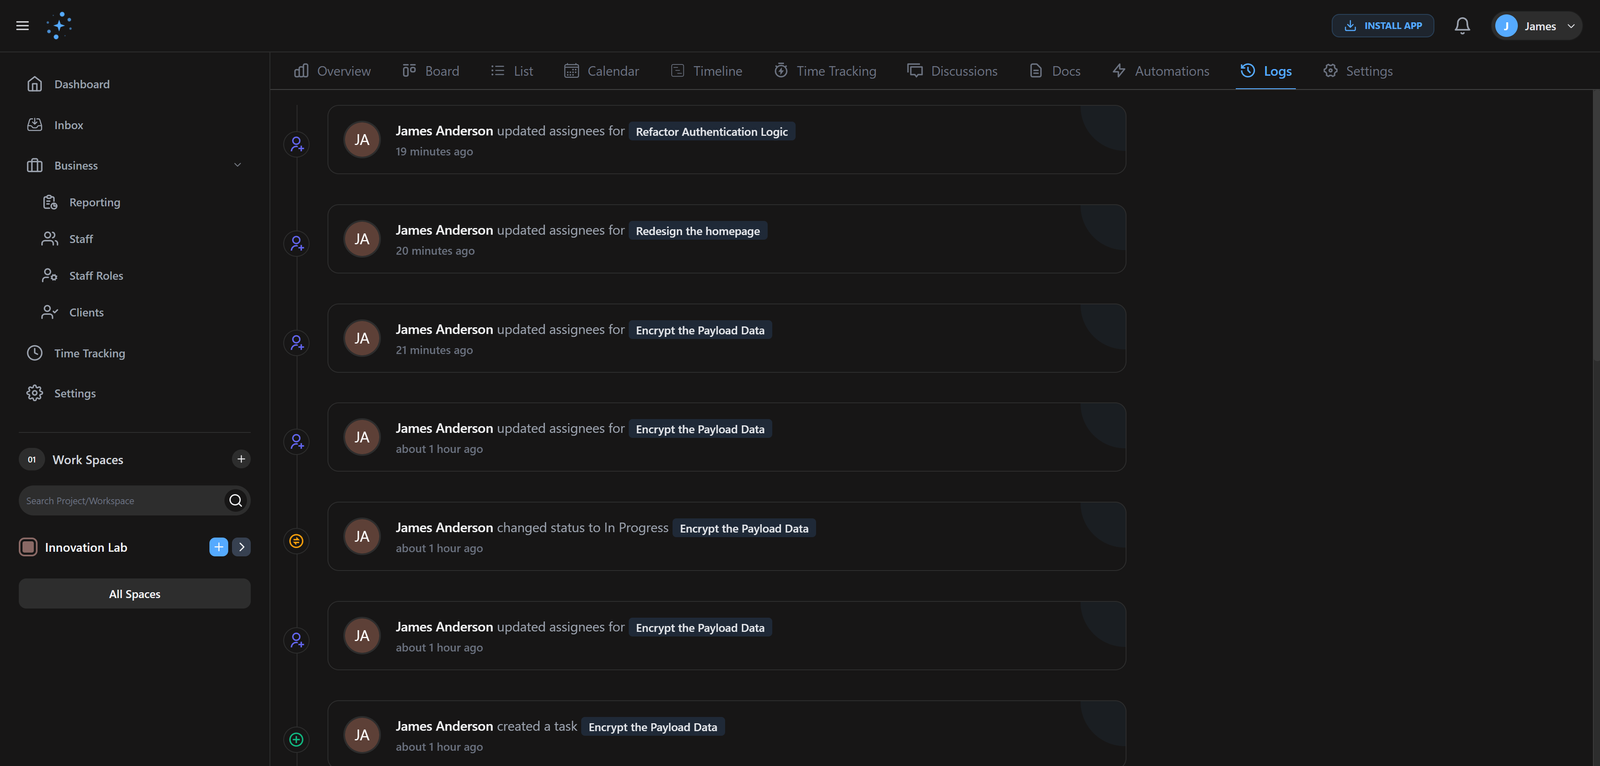Click the blue plus next to Innovation Lab
This screenshot has height=766, width=1600.
point(218,547)
